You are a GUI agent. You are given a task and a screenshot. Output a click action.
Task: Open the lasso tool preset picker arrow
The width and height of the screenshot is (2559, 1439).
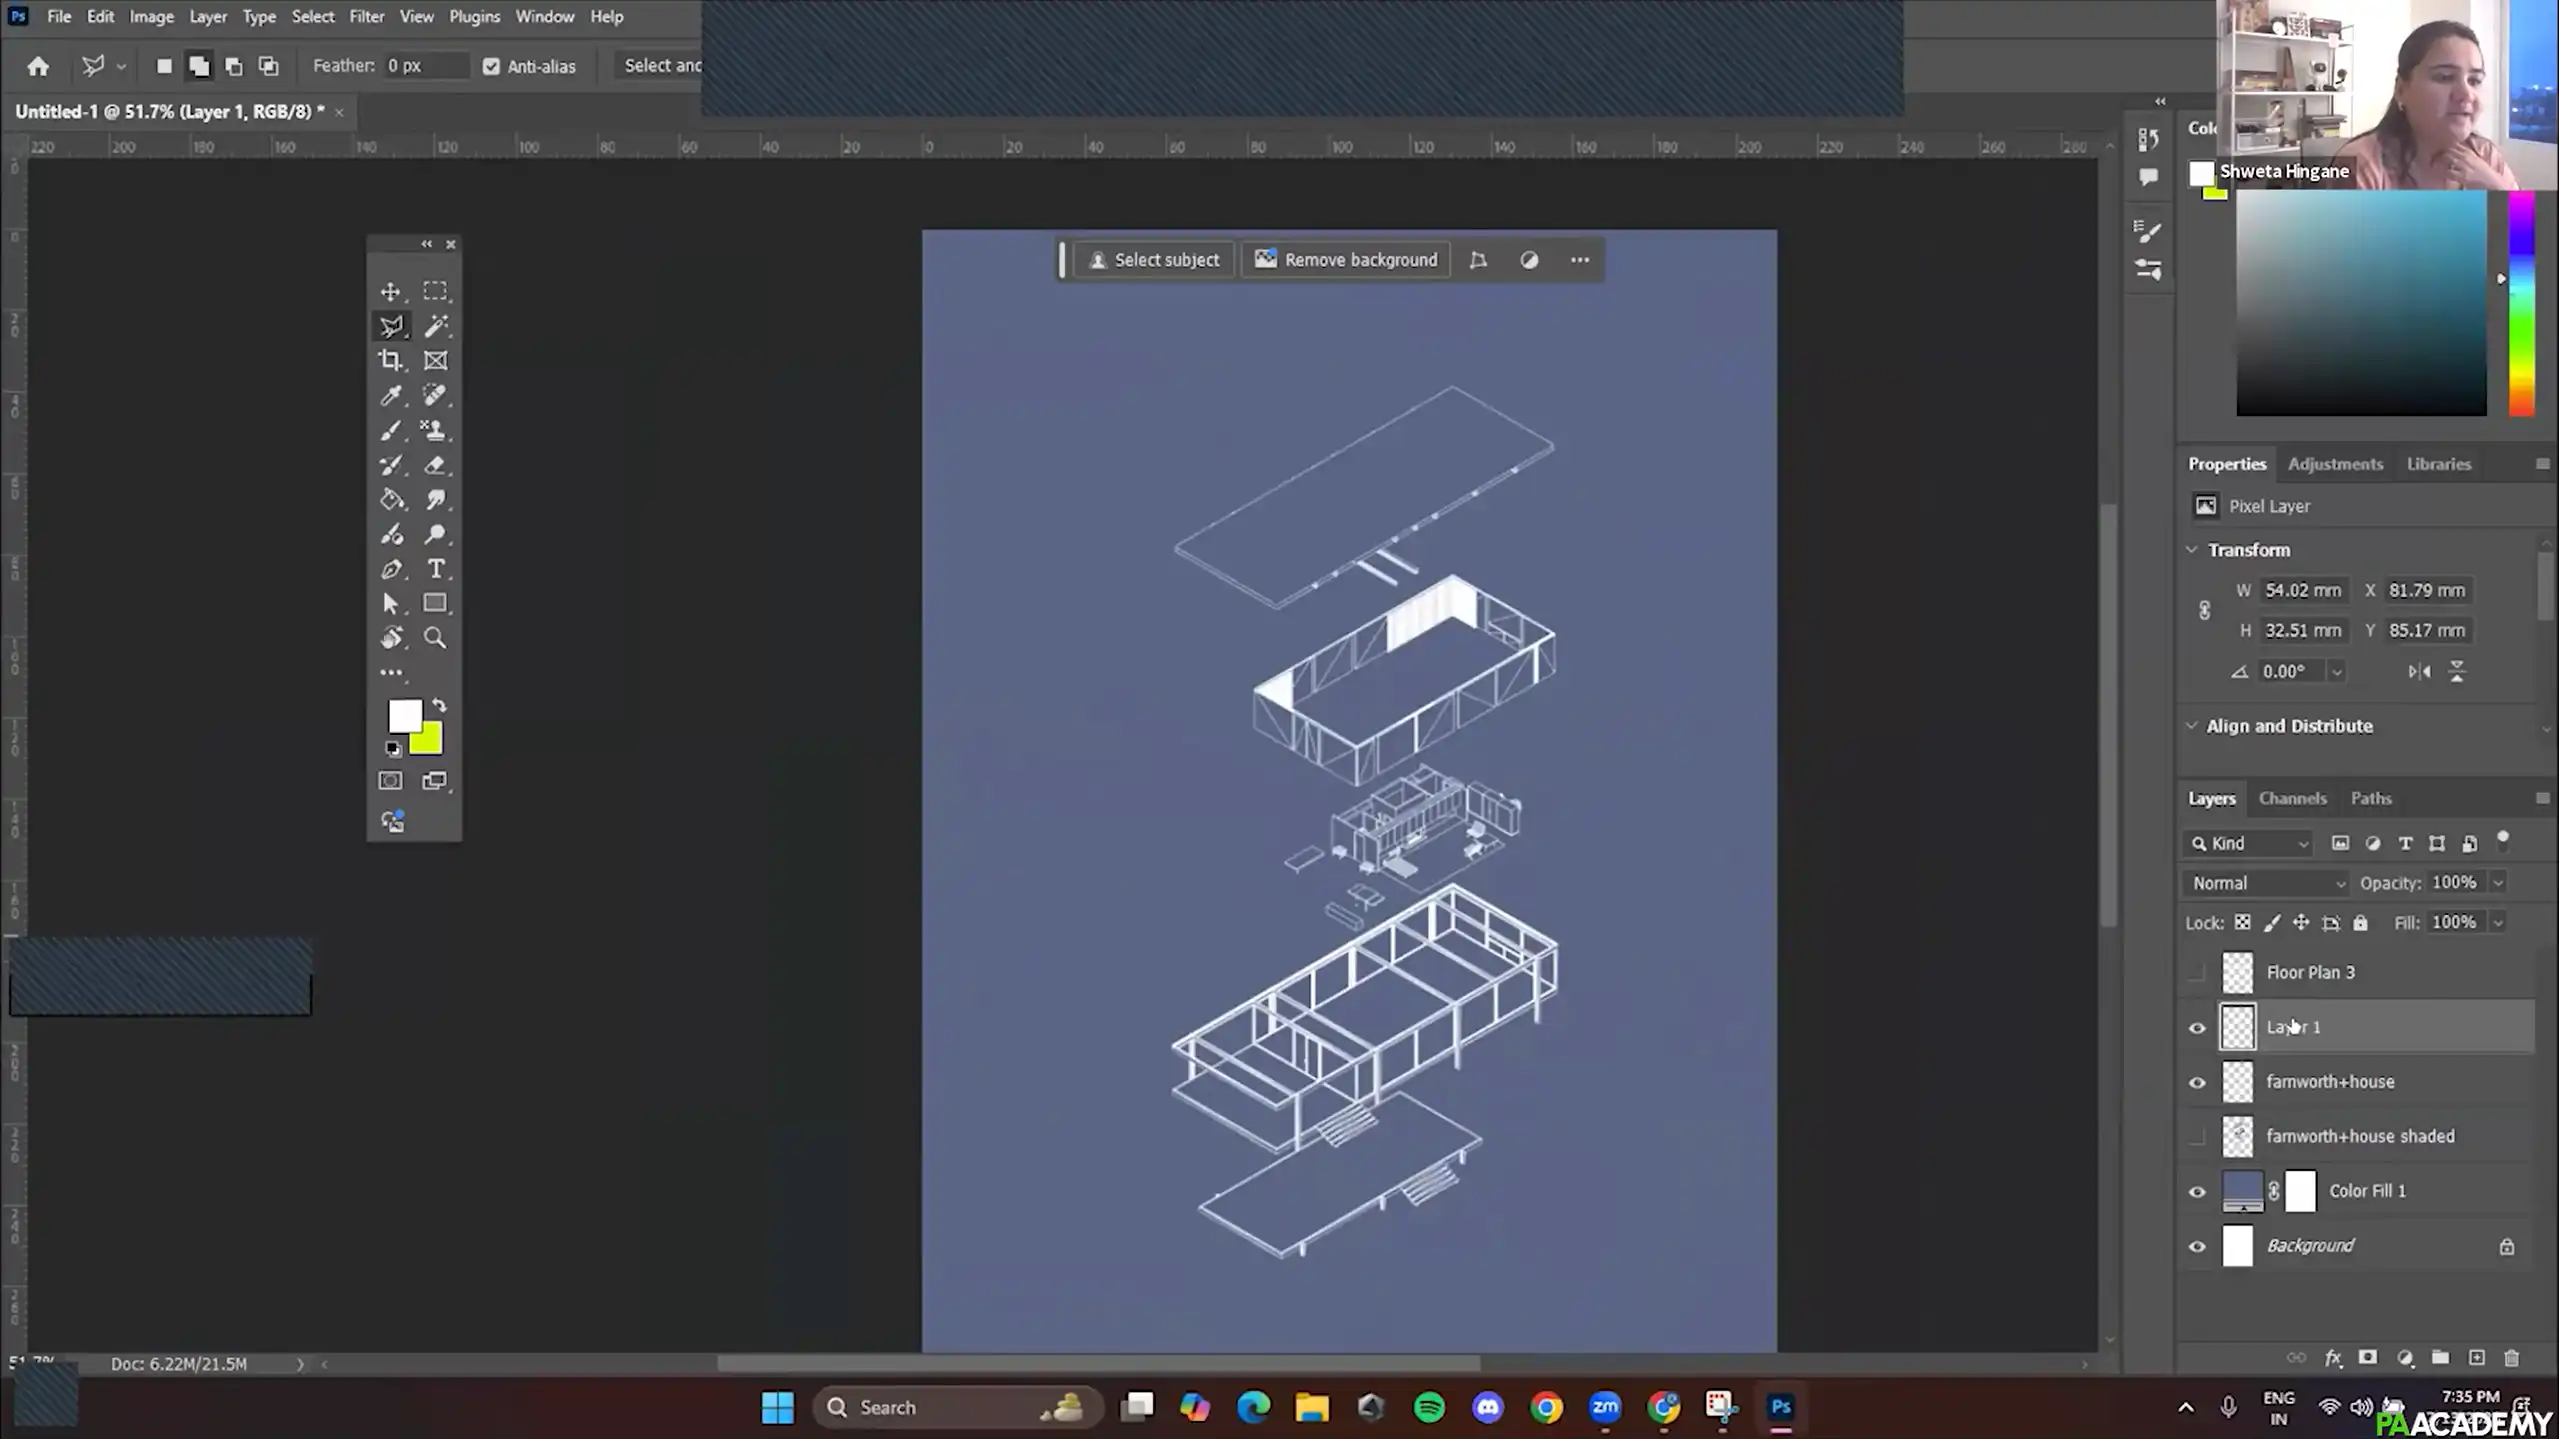point(121,66)
